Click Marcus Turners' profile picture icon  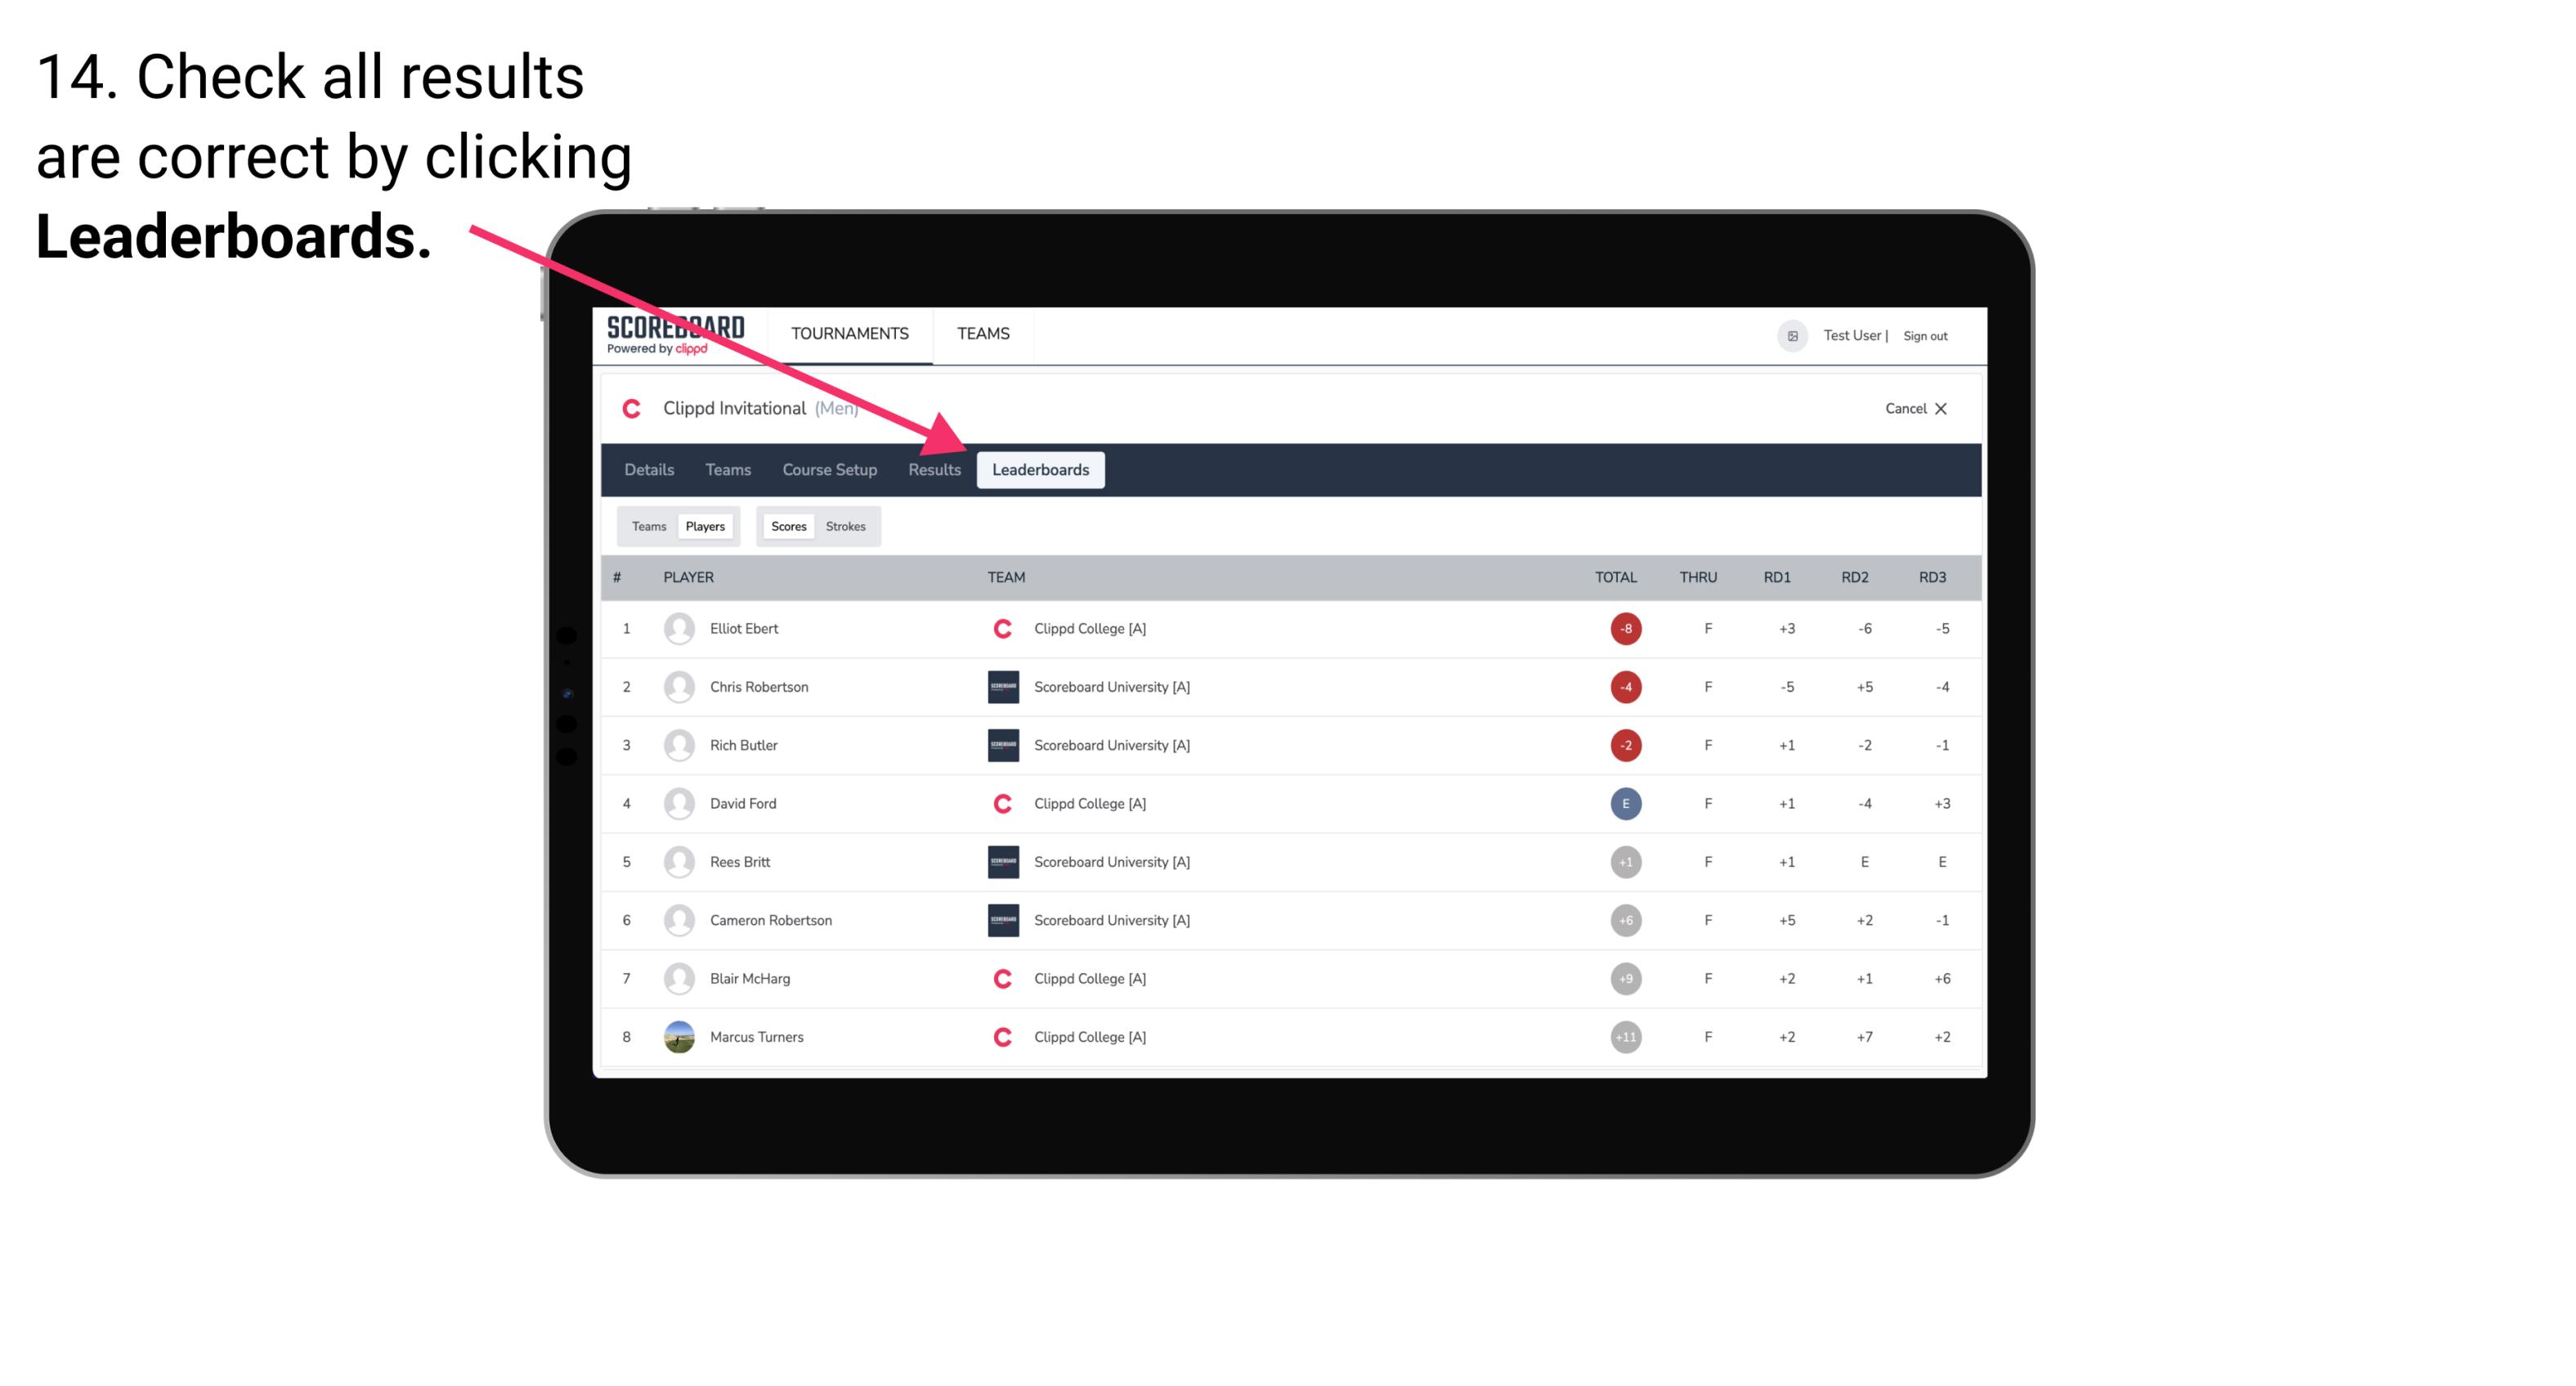tap(677, 1036)
